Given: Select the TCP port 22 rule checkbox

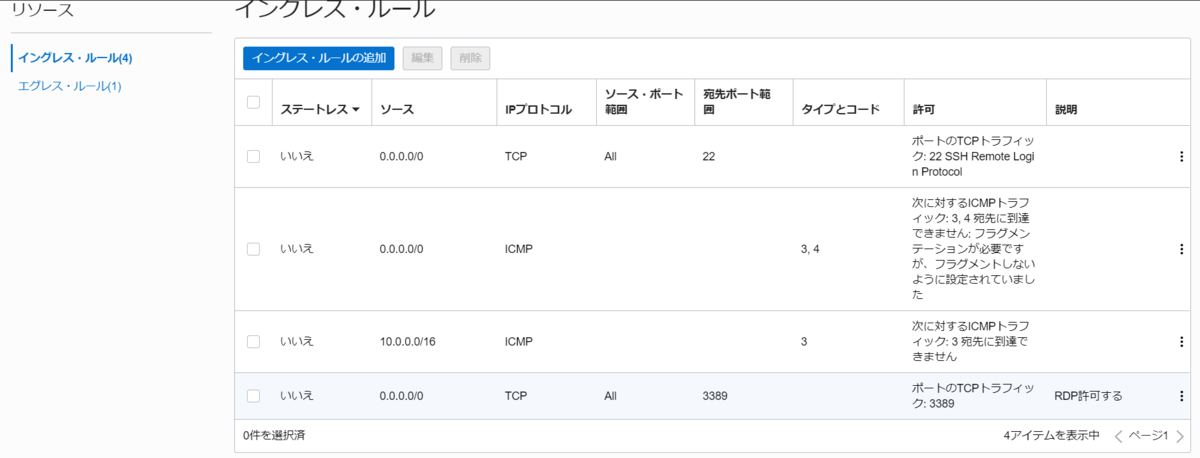Looking at the screenshot, I should (x=253, y=156).
